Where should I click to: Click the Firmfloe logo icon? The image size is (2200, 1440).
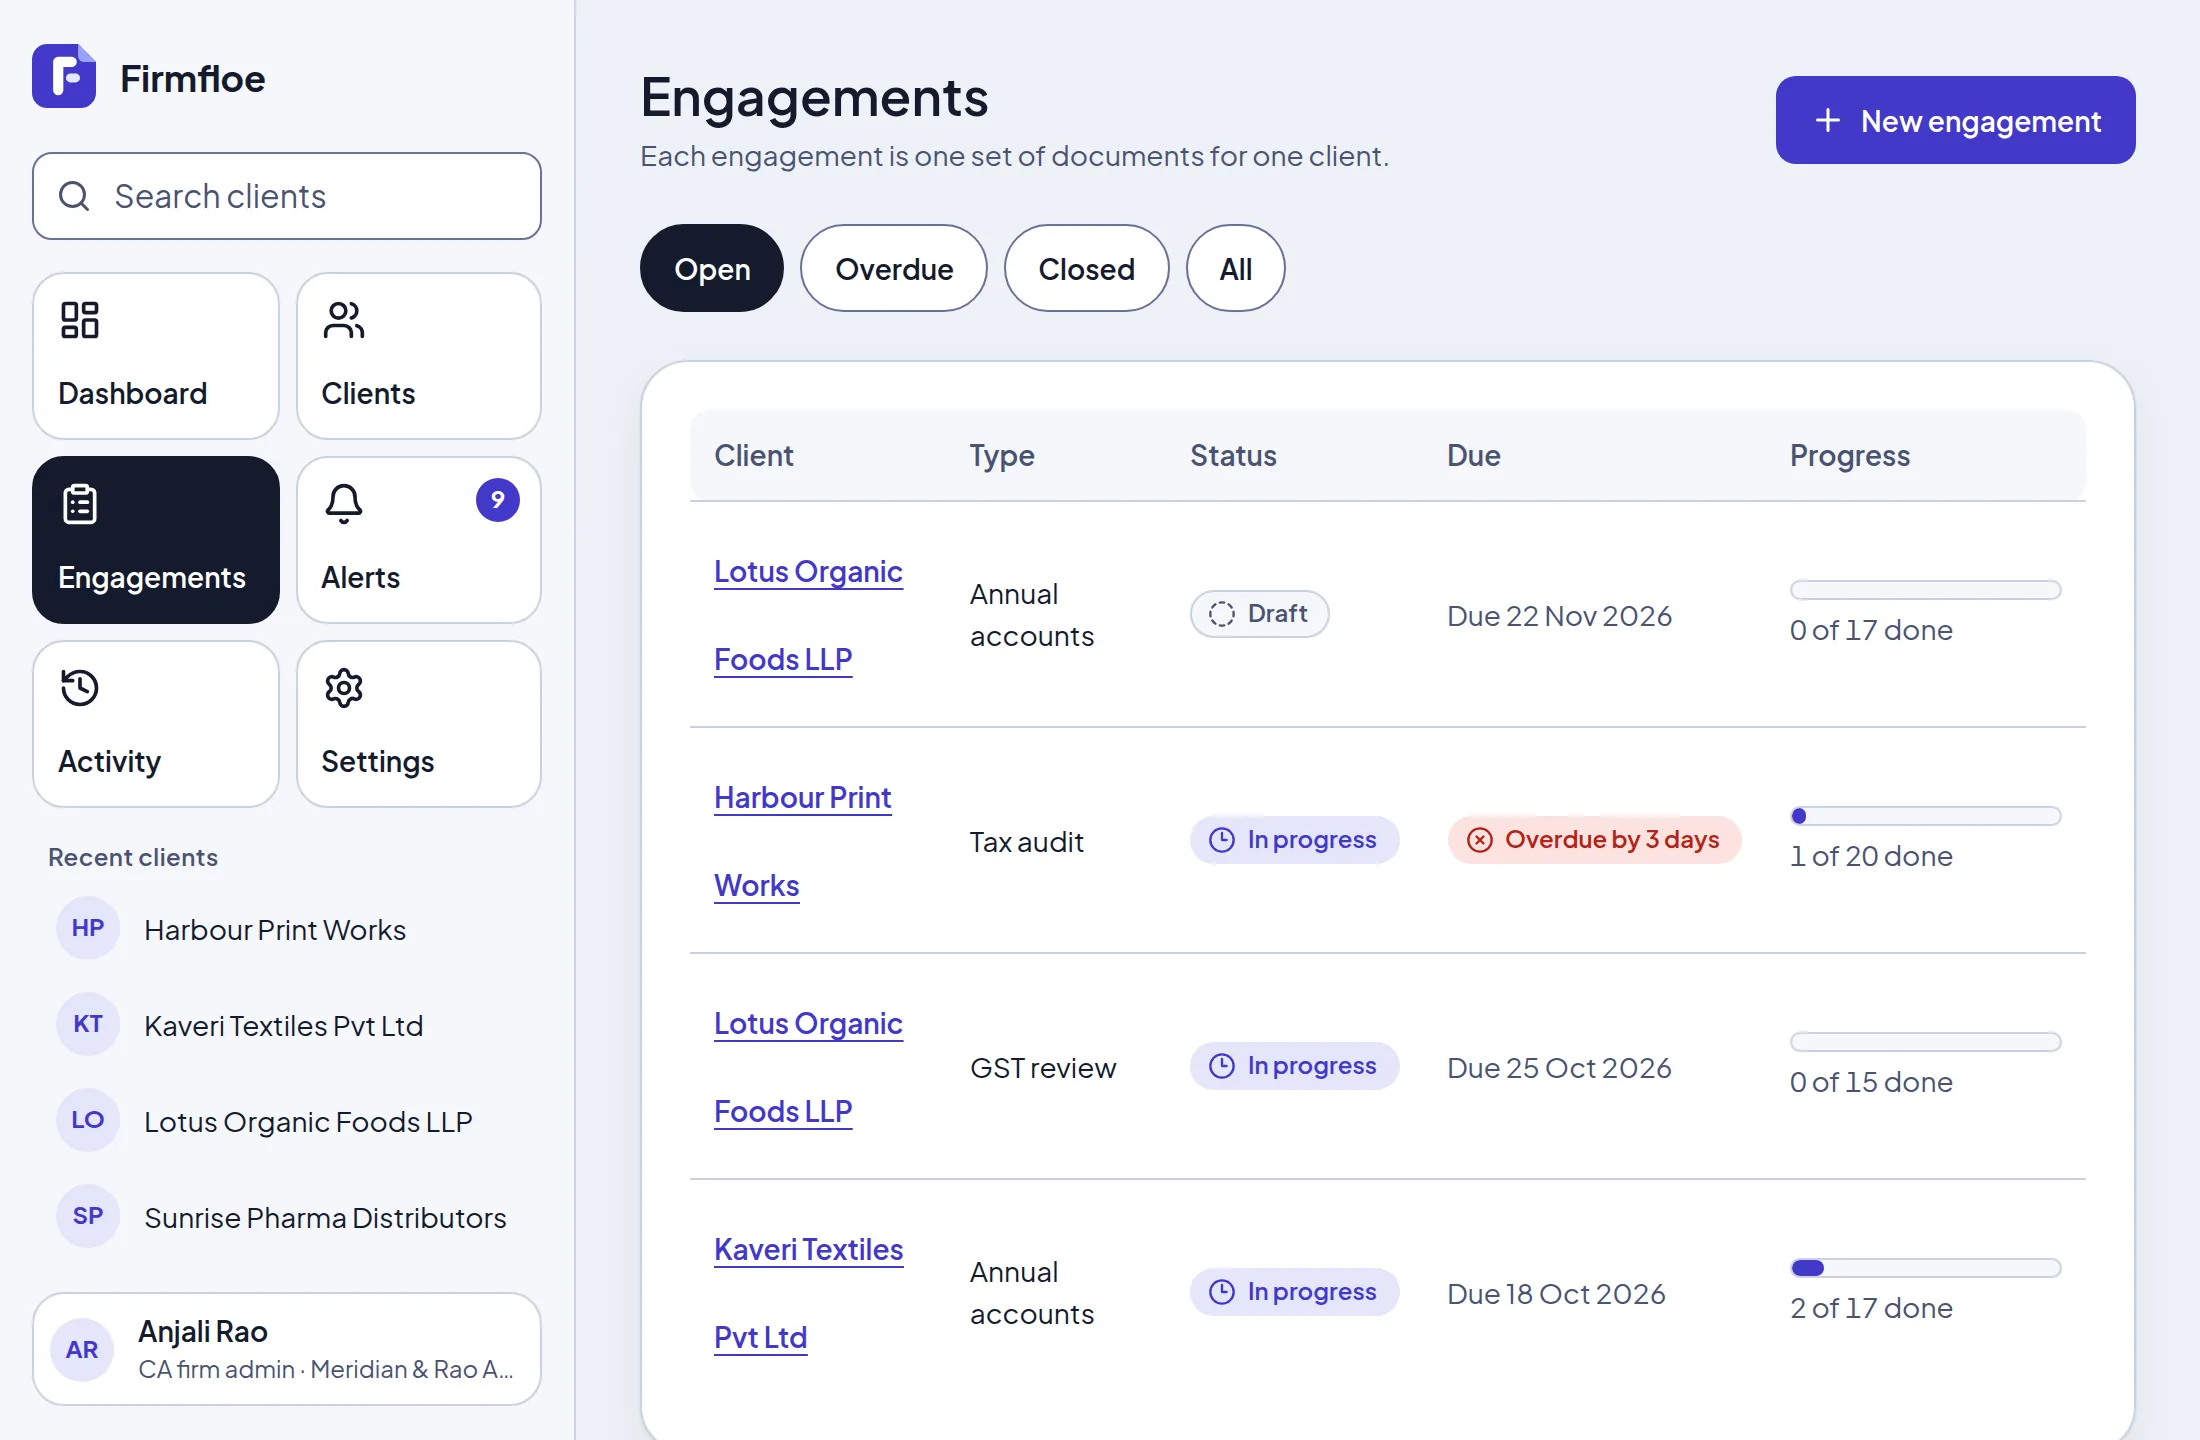(64, 76)
